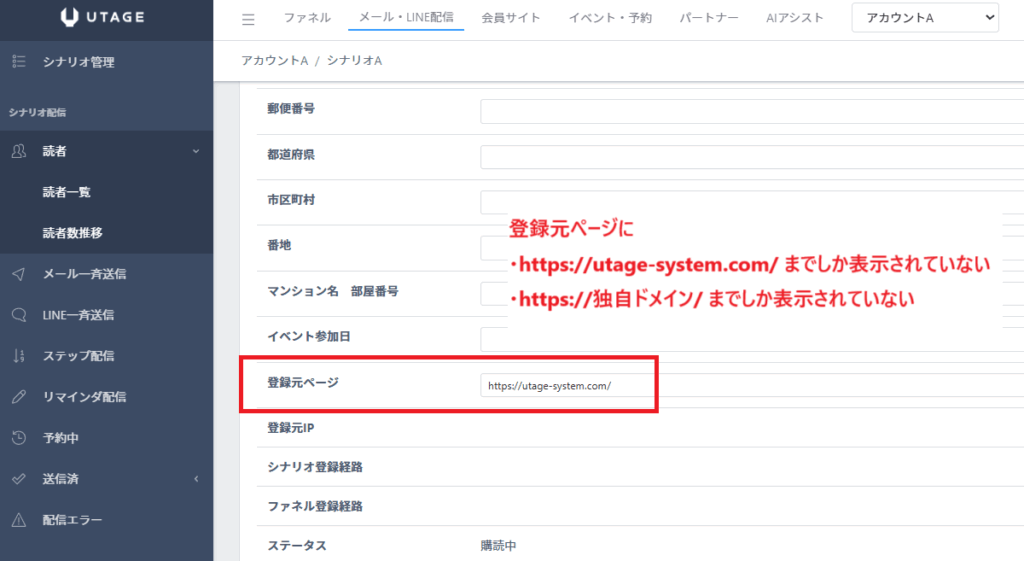Screen dimensions: 1024x561
Task: Click the ステータス label
Action: [x=296, y=545]
